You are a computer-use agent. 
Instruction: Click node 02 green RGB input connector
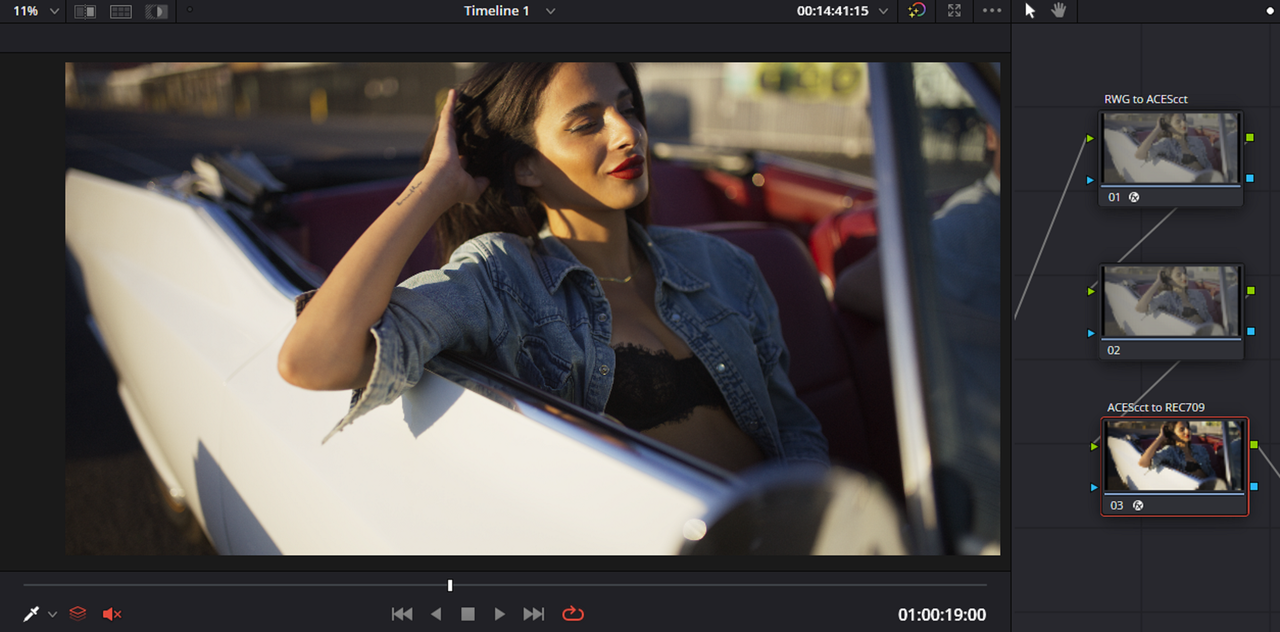pos(1091,291)
